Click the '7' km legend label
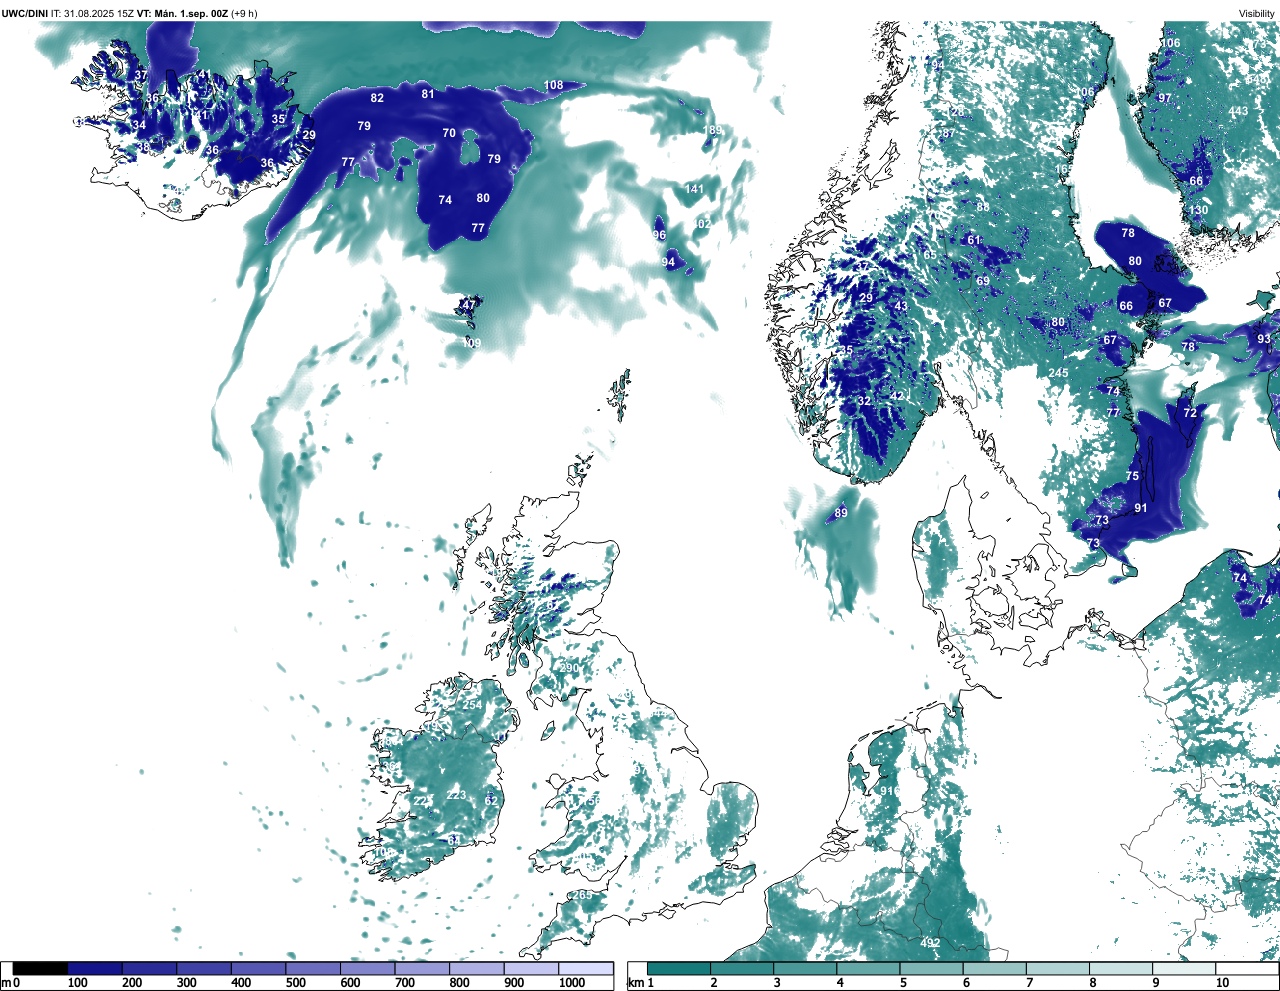1280x991 pixels. 1029,983
